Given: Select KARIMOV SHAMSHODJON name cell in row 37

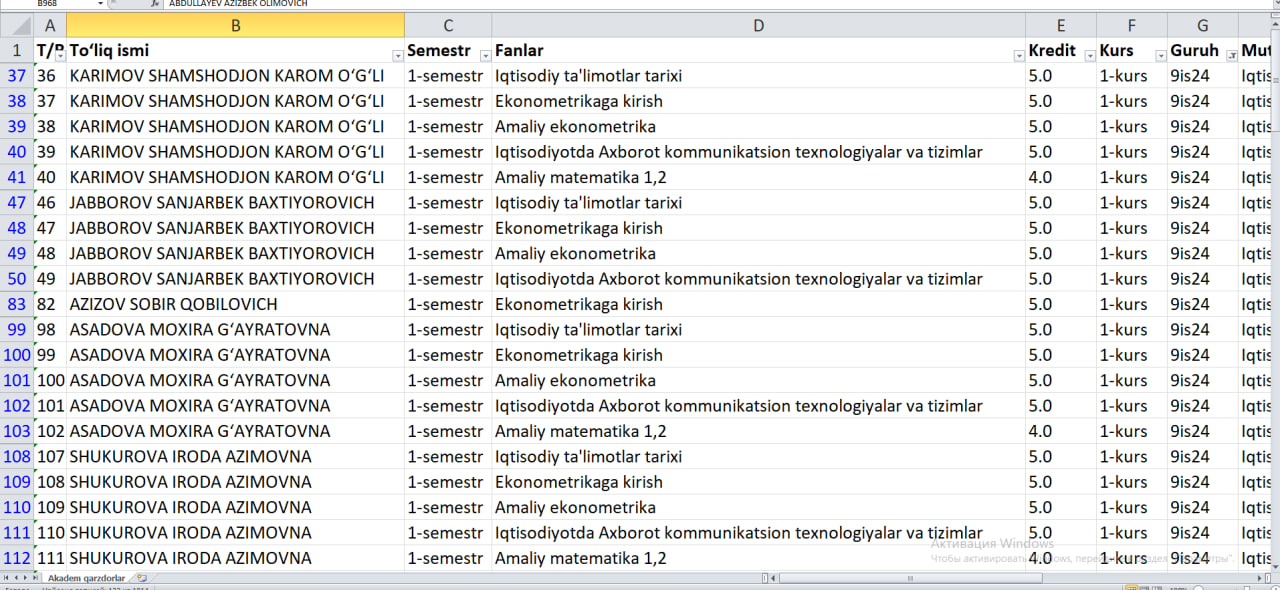Looking at the screenshot, I should (x=236, y=76).
